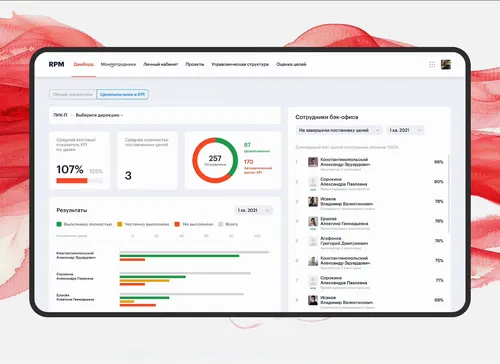Viewport: 500px width, 364px height.
Task: Open Исаков's avatar in third list row
Action: 313,202
